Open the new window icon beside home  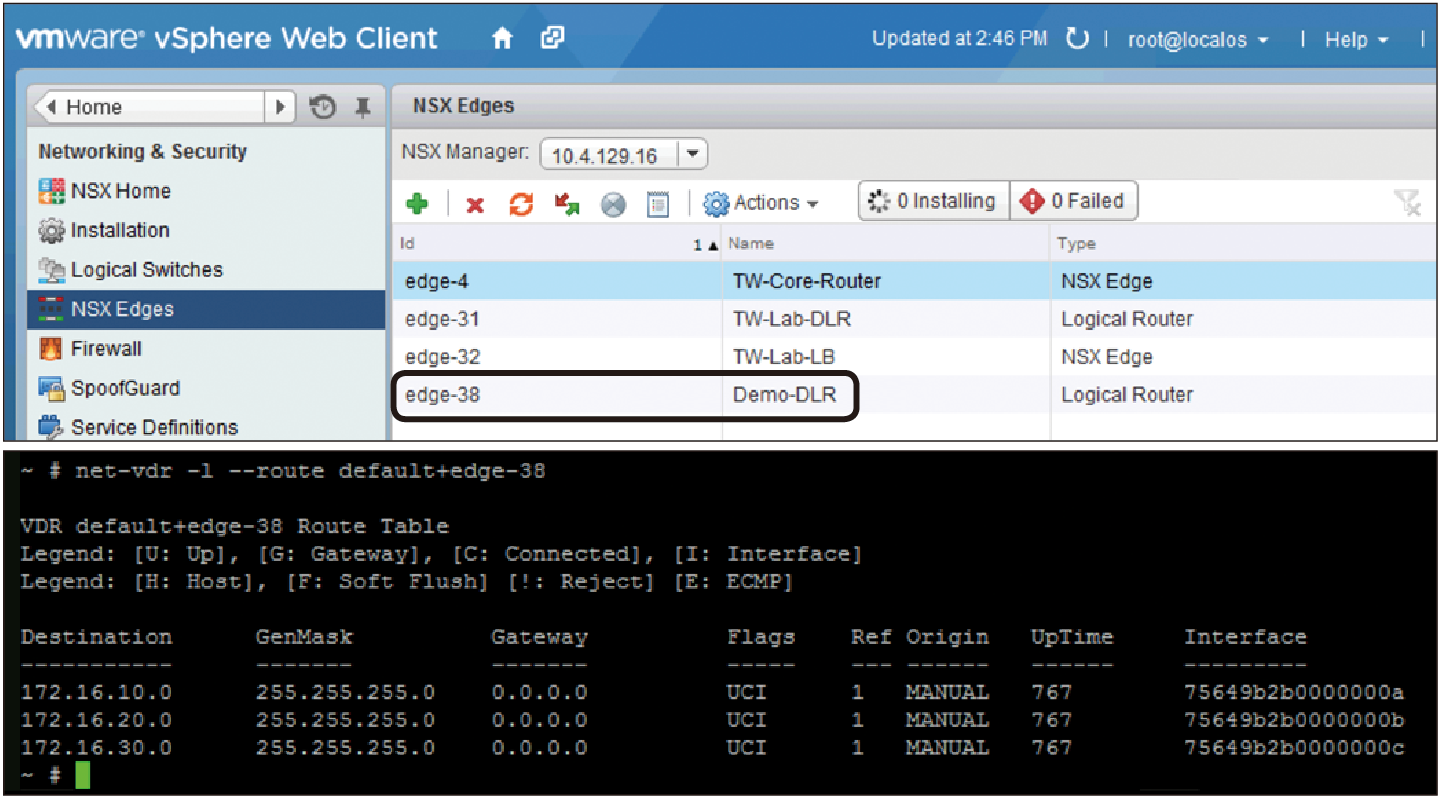(552, 38)
